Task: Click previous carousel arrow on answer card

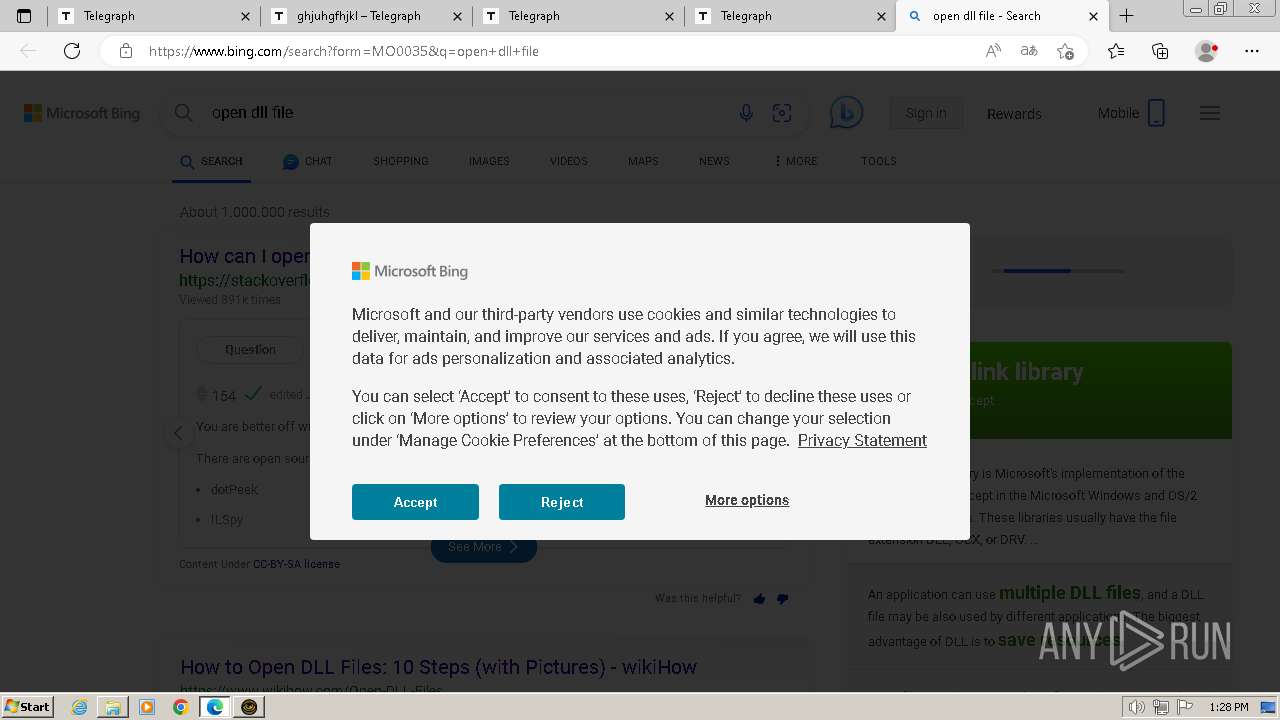Action: 178,433
